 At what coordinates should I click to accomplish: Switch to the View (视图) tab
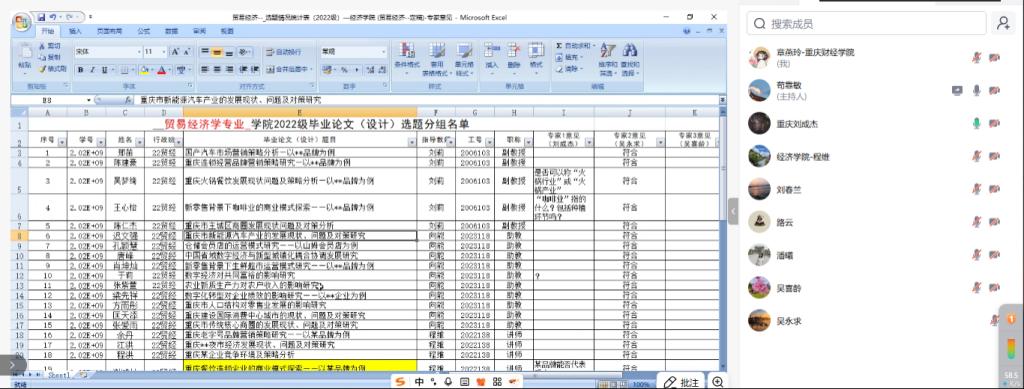pos(227,31)
